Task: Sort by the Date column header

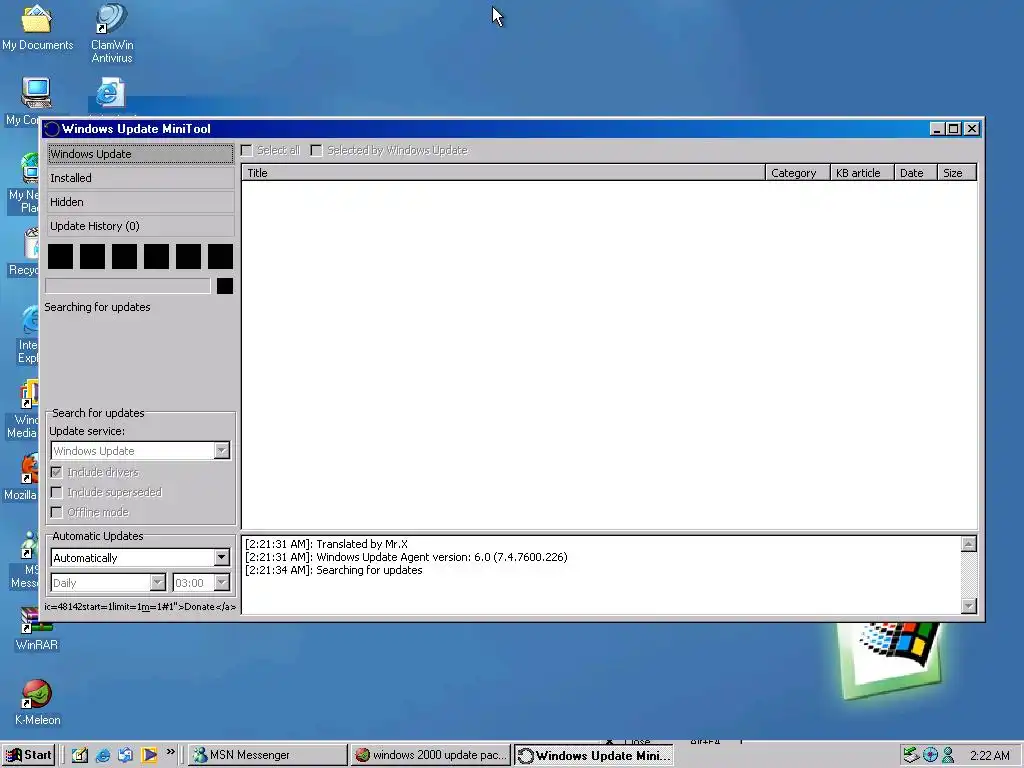Action: 916,173
